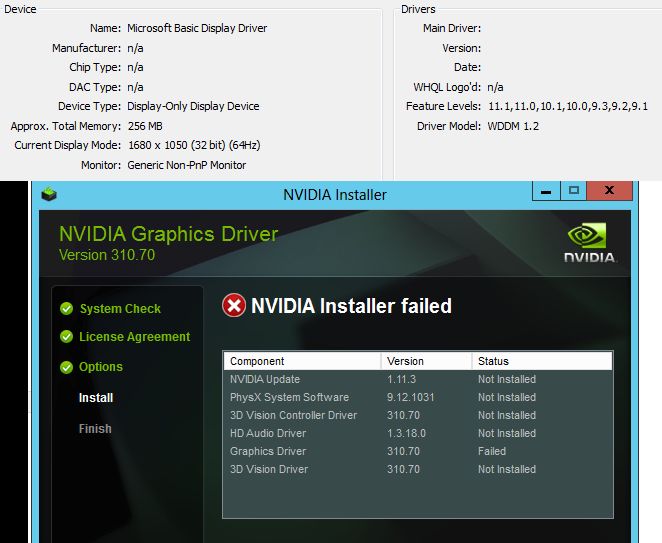Select the 3D Vision Controller Driver row
The height and width of the screenshot is (543, 662).
coord(418,415)
